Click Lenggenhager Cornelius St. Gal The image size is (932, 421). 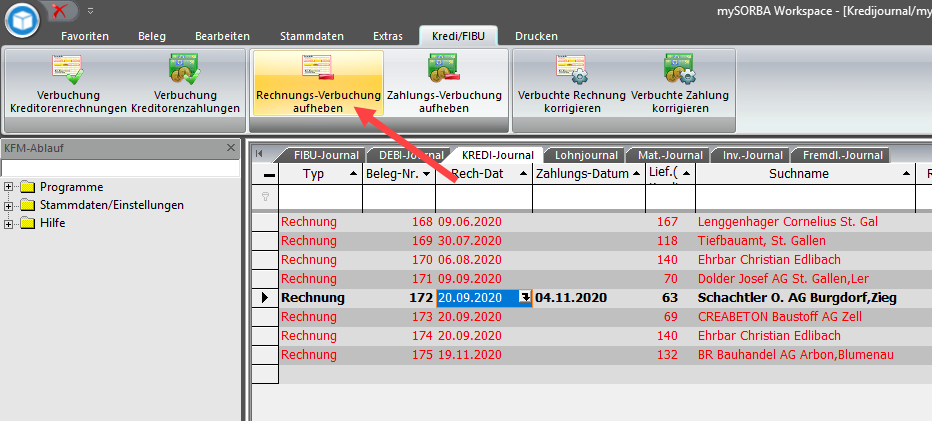(788, 222)
